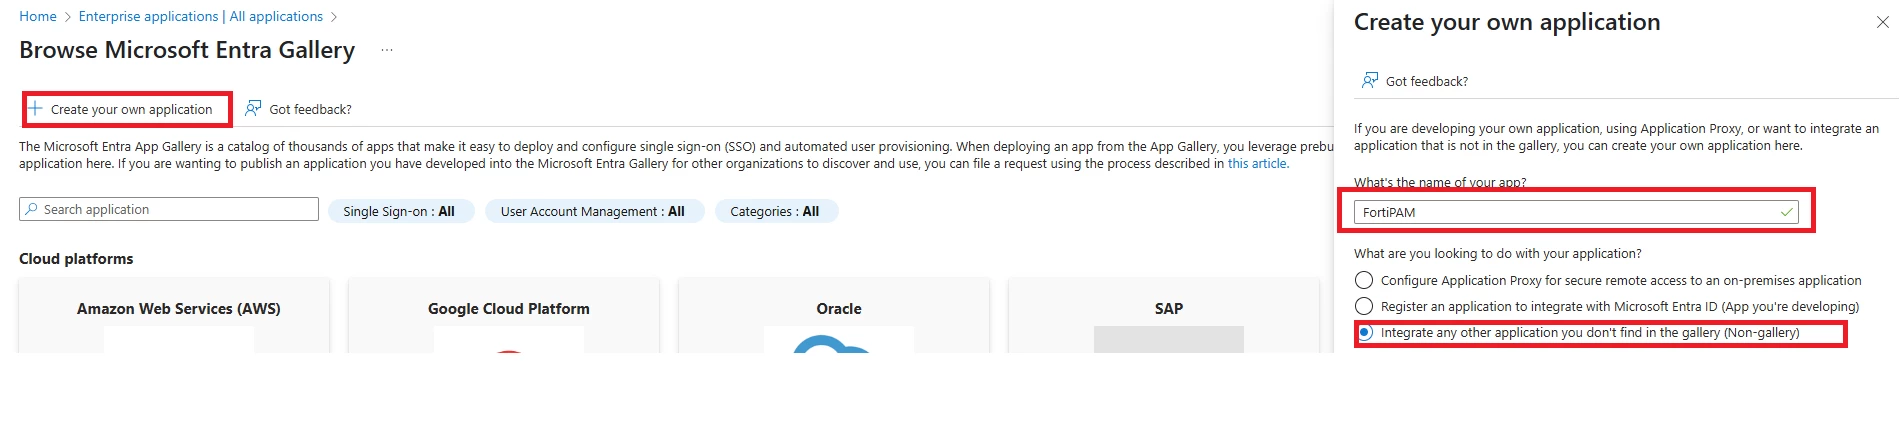The image size is (1904, 442).
Task: Open the Single Sign-on : All filter
Action: (x=399, y=211)
